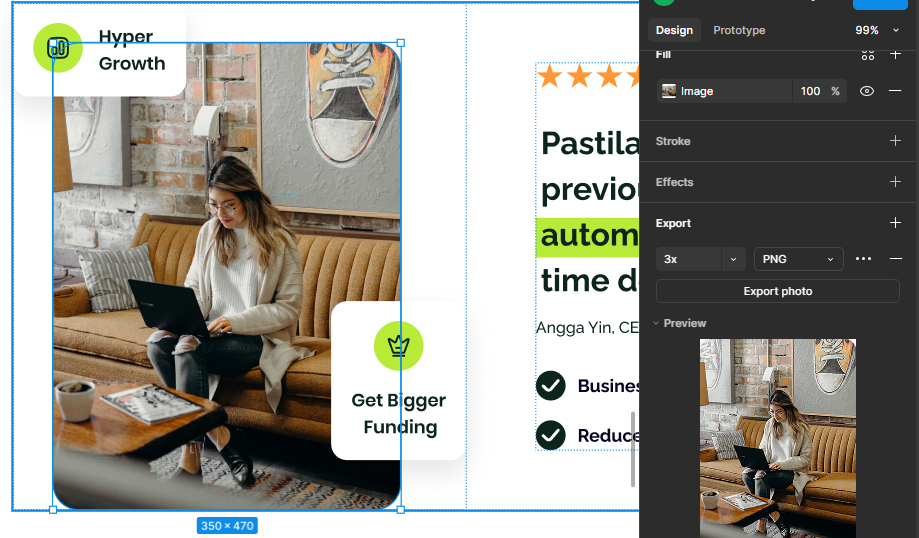Click the Image fill label
The image size is (919, 538).
(697, 91)
